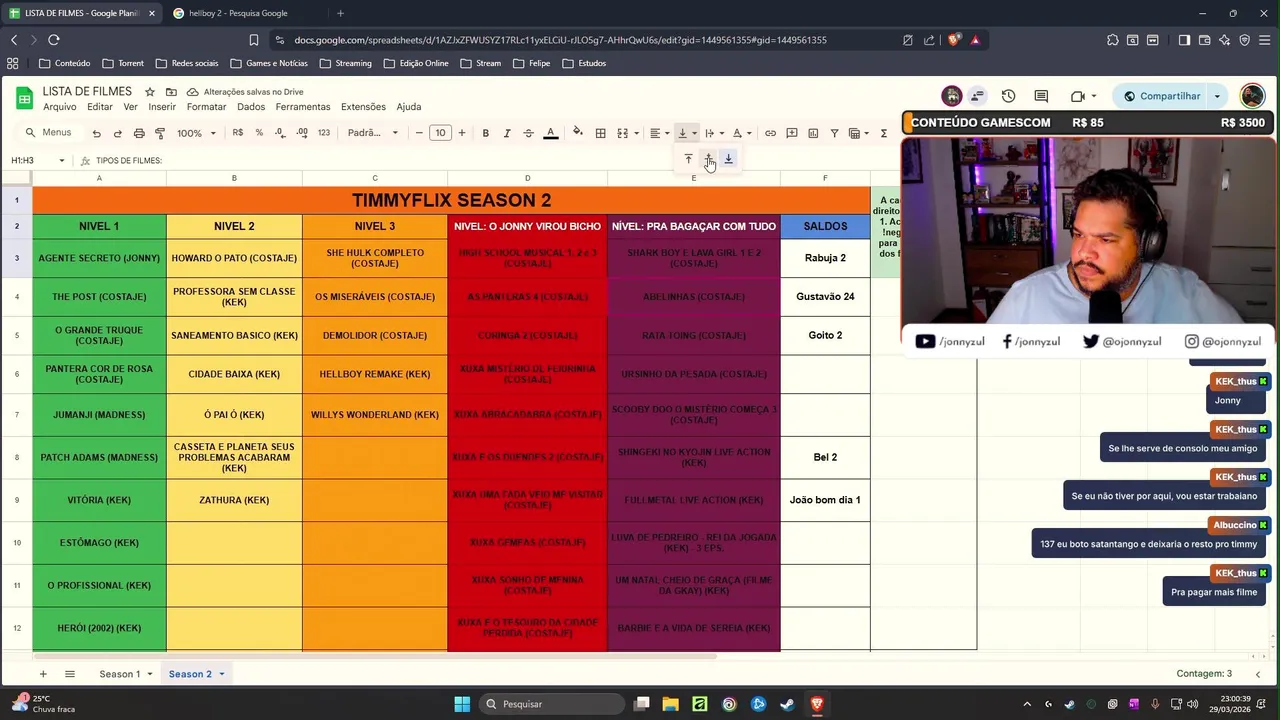Image resolution: width=1280 pixels, height=720 pixels.
Task: Open the Torrent bookmarks folder
Action: tap(123, 63)
